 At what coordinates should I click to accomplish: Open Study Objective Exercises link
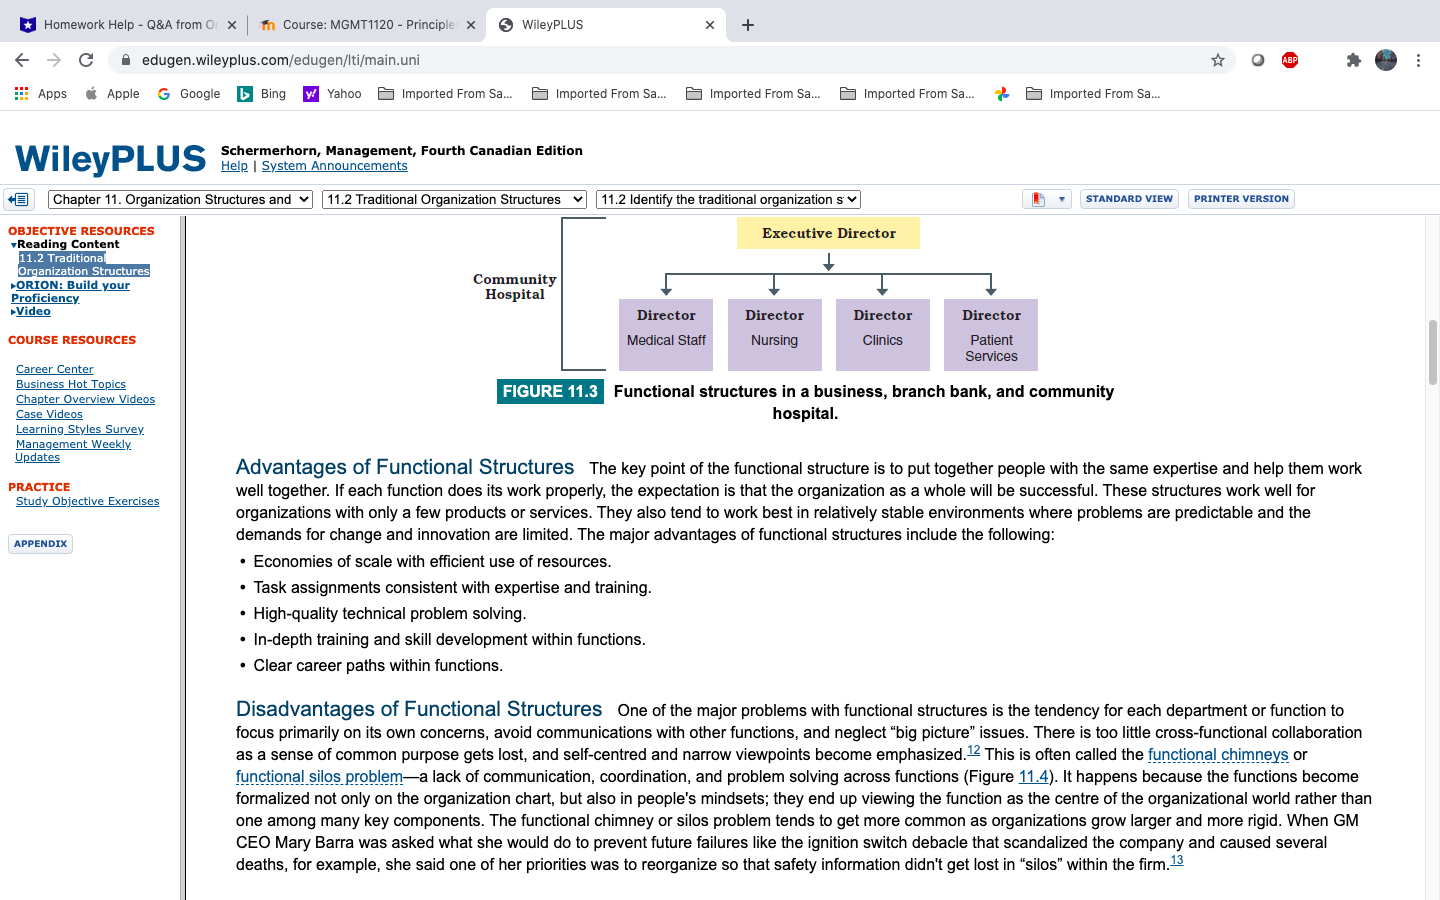click(87, 501)
